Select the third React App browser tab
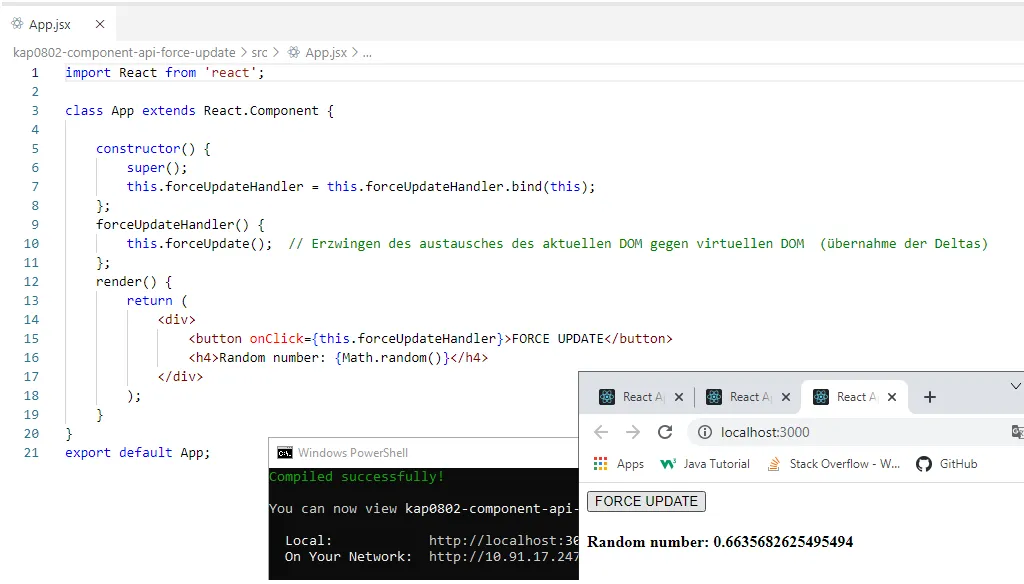1024x584 pixels. pyautogui.click(x=856, y=397)
